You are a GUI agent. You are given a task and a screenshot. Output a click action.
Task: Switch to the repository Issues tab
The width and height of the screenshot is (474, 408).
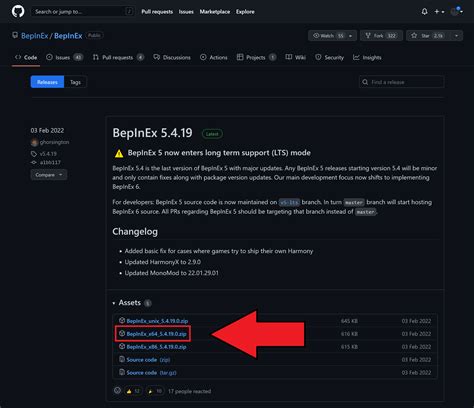tap(64, 57)
